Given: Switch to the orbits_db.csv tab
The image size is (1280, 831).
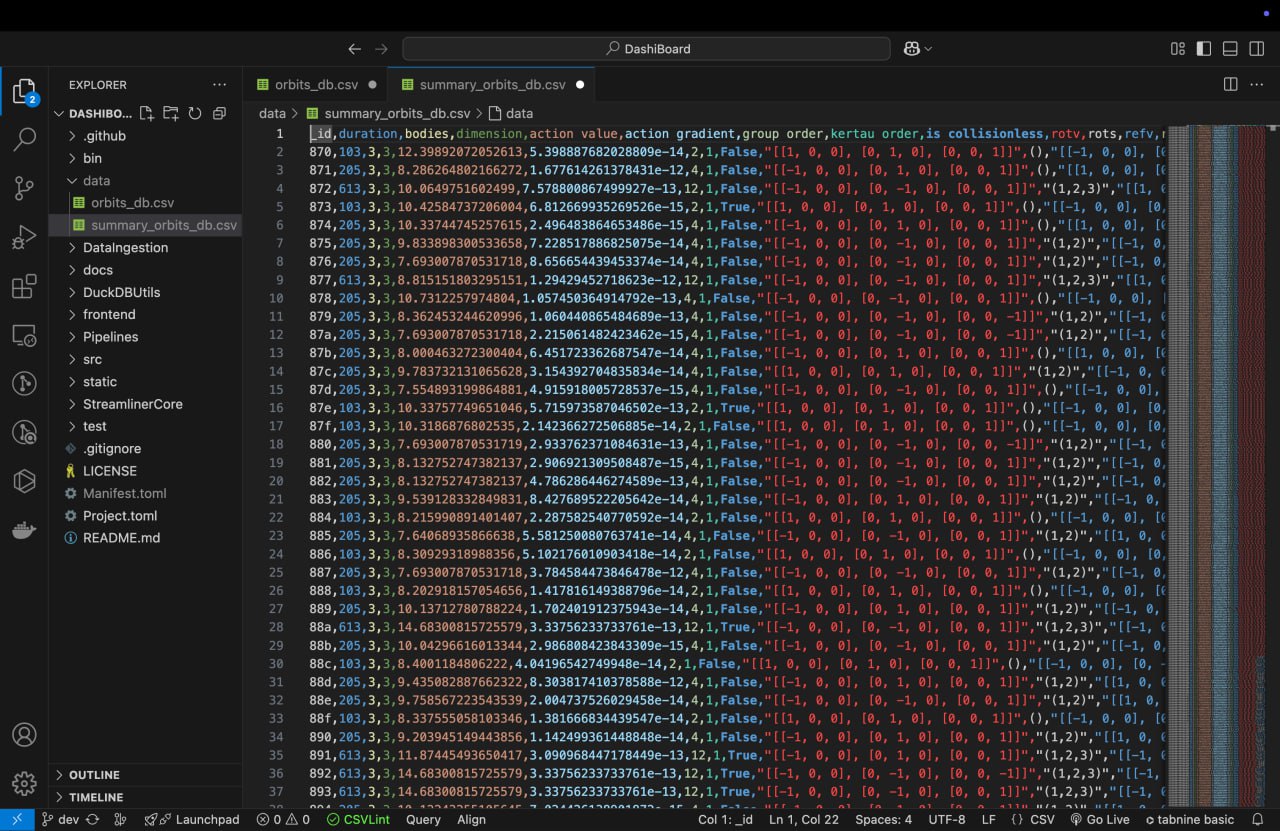Looking at the screenshot, I should (316, 85).
